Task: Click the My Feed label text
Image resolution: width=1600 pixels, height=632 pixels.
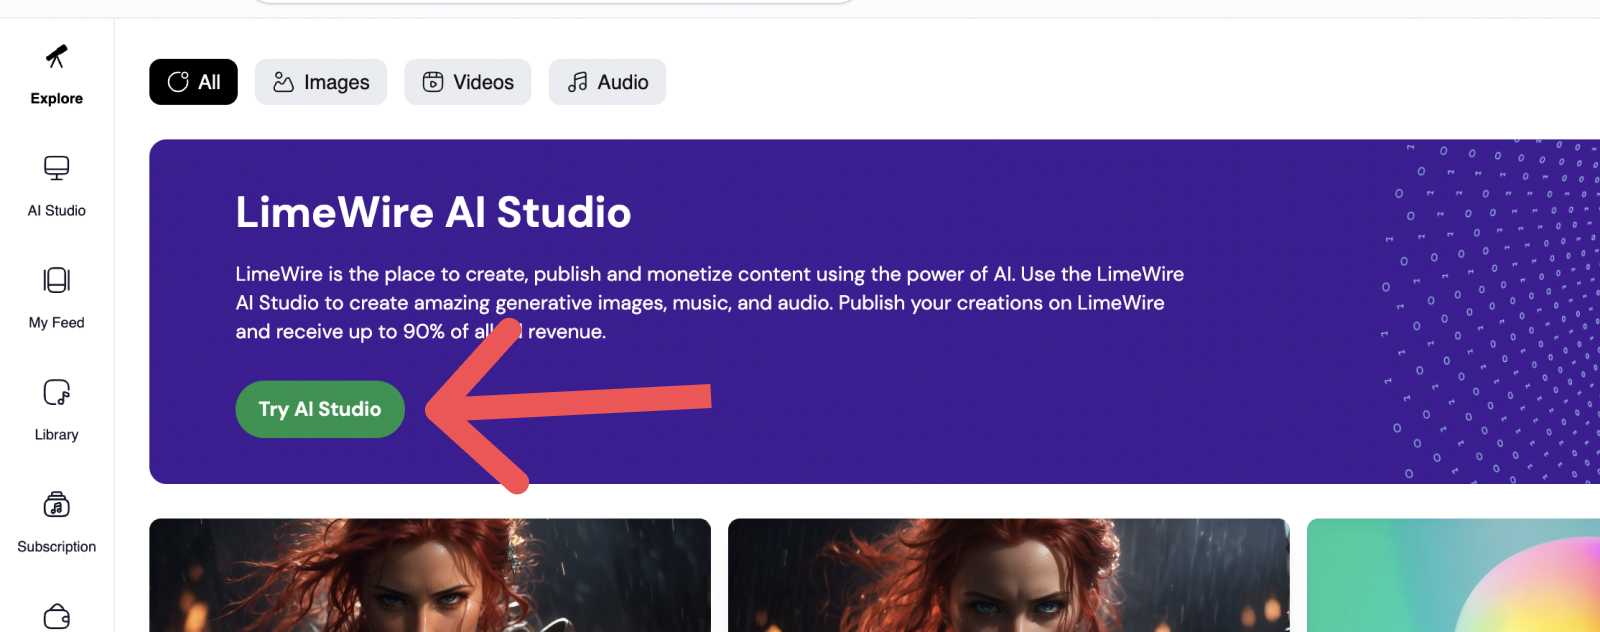Action: tap(57, 322)
